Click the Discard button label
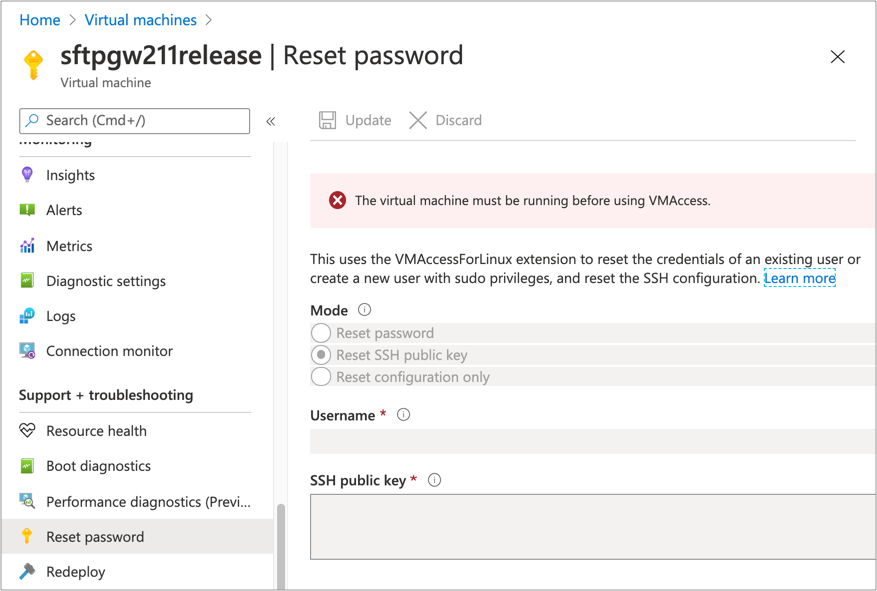 point(459,120)
